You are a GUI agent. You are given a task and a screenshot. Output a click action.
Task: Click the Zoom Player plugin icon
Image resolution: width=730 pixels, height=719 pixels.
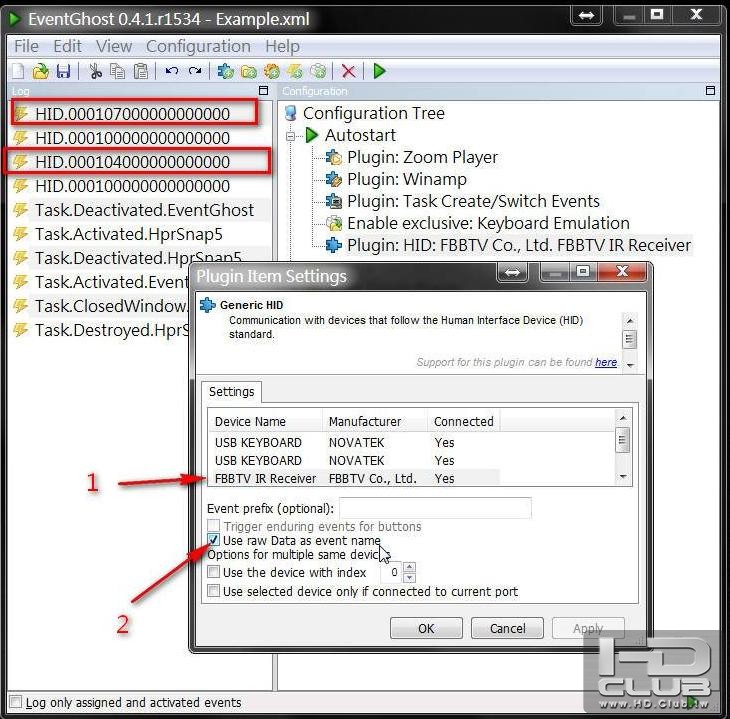(334, 157)
